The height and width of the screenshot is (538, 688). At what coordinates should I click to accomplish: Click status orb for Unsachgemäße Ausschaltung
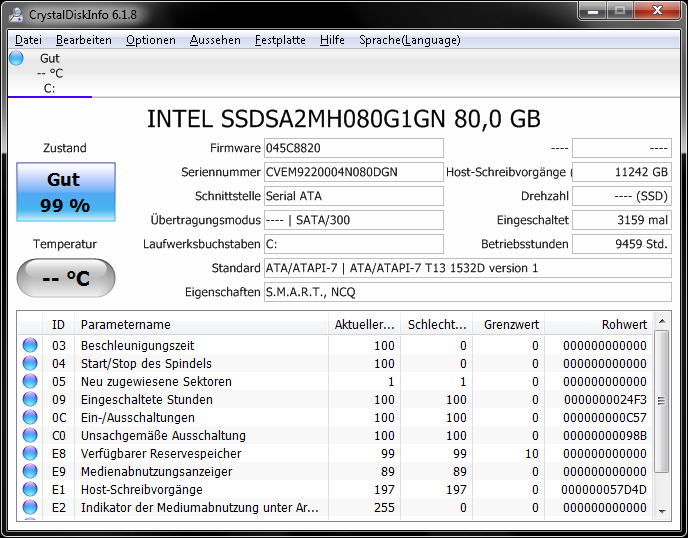click(30, 435)
